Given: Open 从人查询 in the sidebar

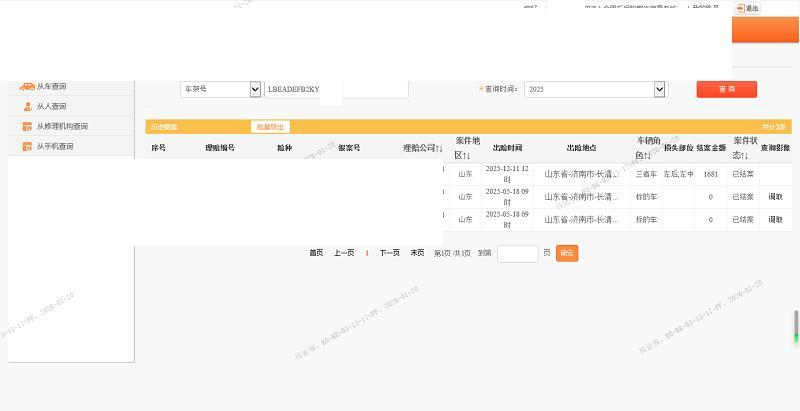Looking at the screenshot, I should click(x=51, y=107).
